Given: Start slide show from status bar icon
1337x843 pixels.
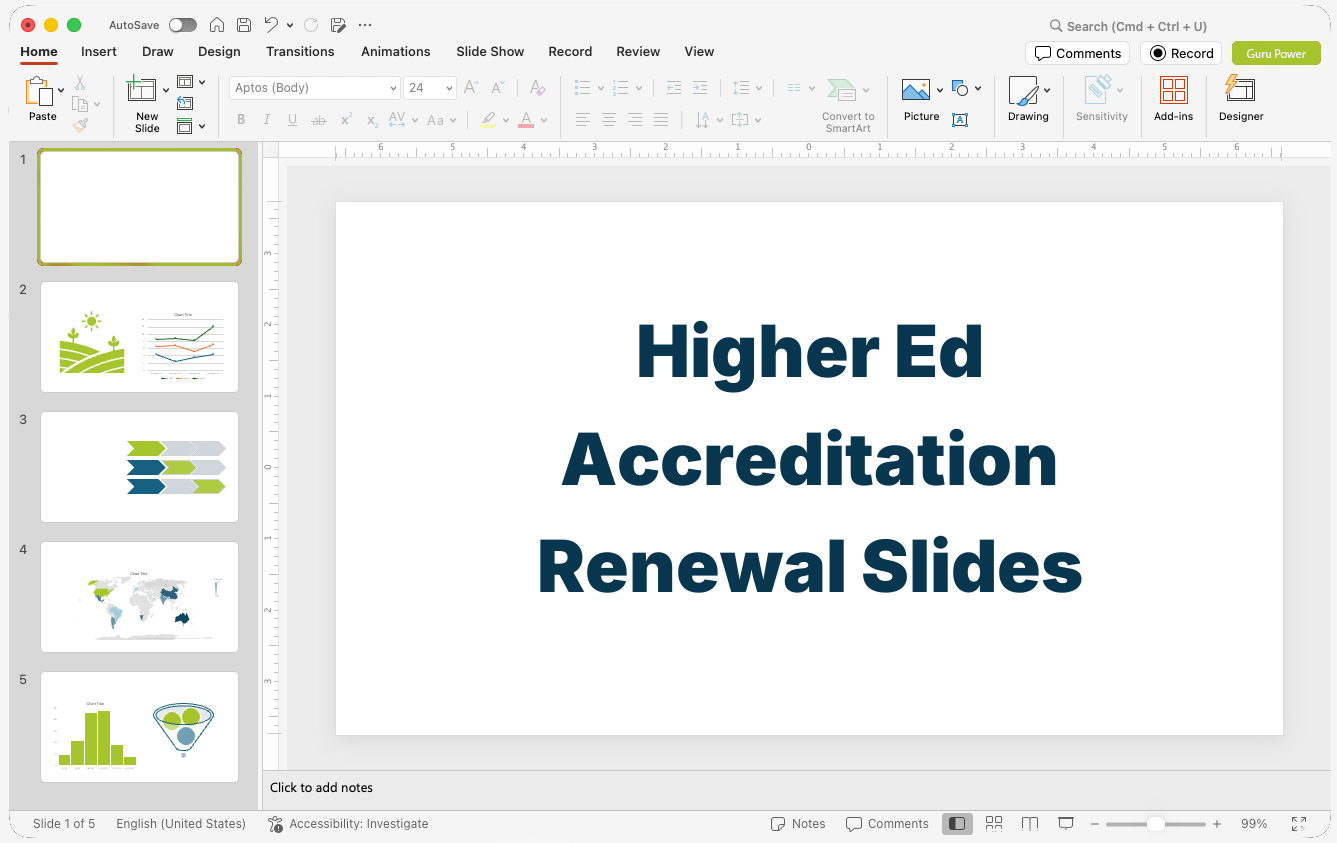Looking at the screenshot, I should tap(1066, 824).
